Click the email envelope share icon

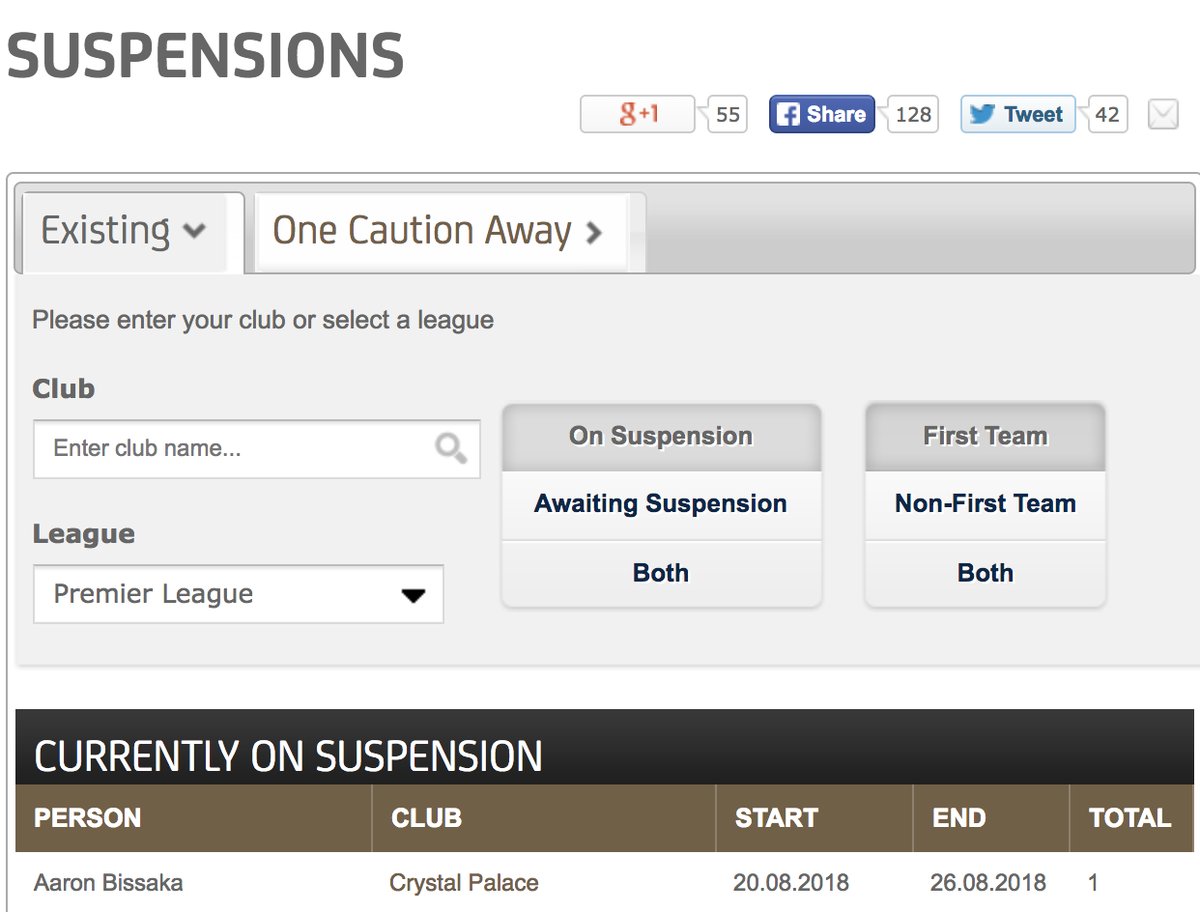click(x=1162, y=115)
